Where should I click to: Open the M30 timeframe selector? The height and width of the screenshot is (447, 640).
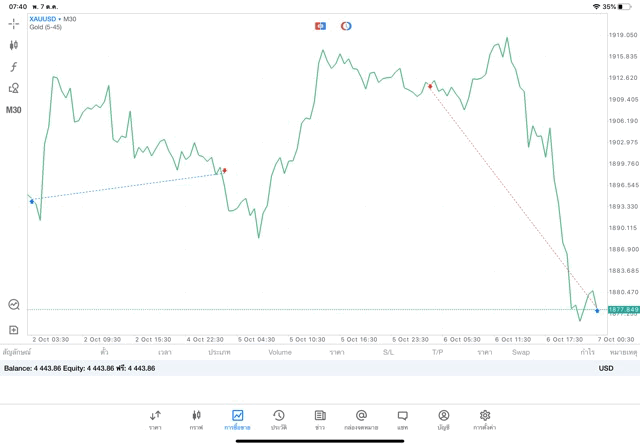click(x=14, y=110)
